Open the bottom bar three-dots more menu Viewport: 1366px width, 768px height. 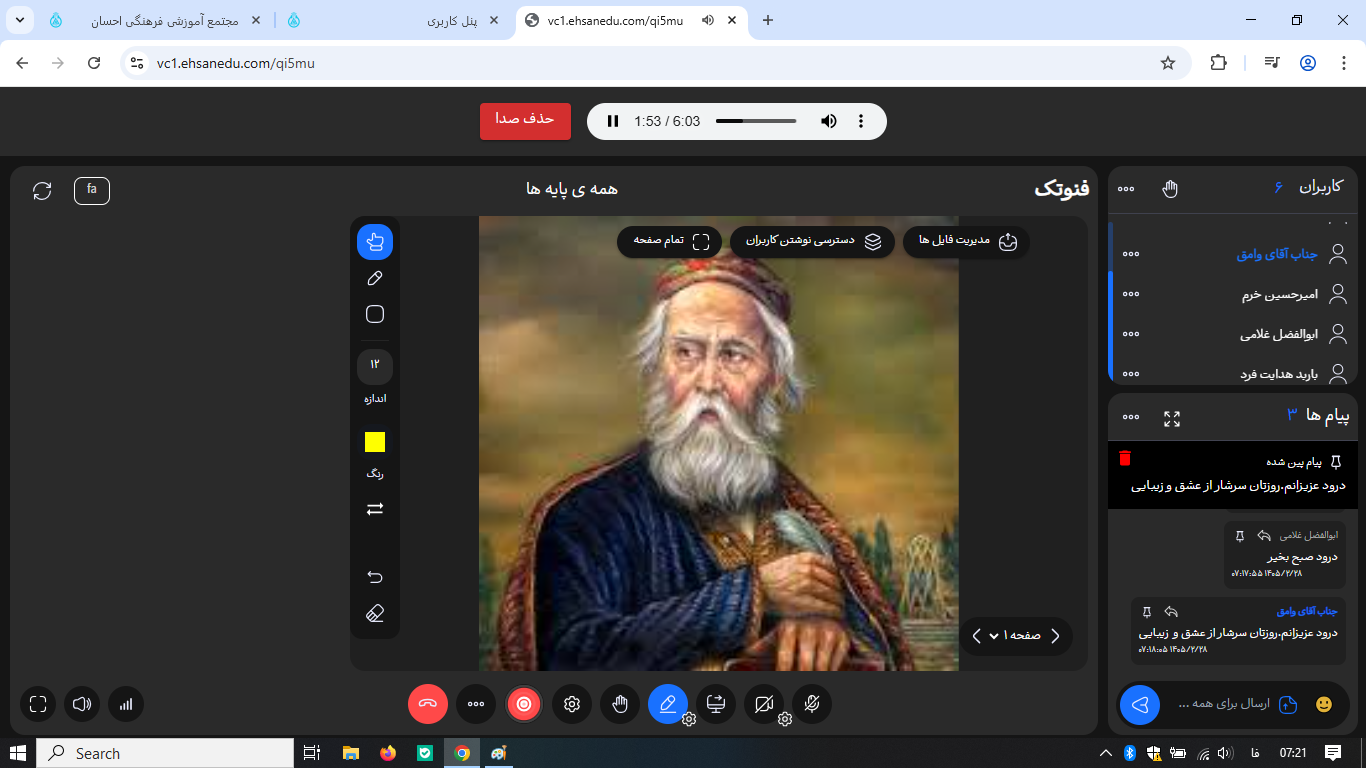[x=476, y=704]
